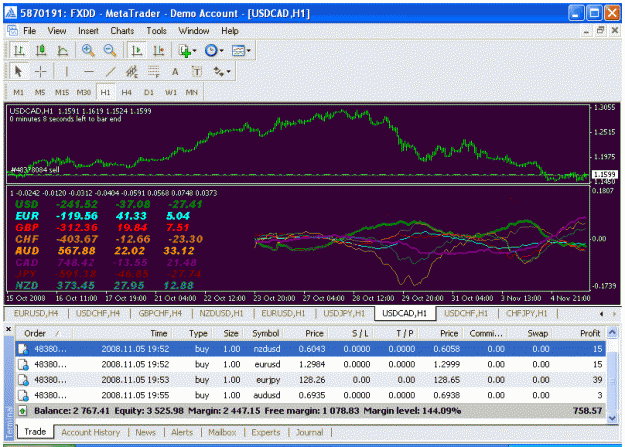
Task: Open the Window menu
Action: pos(193,31)
